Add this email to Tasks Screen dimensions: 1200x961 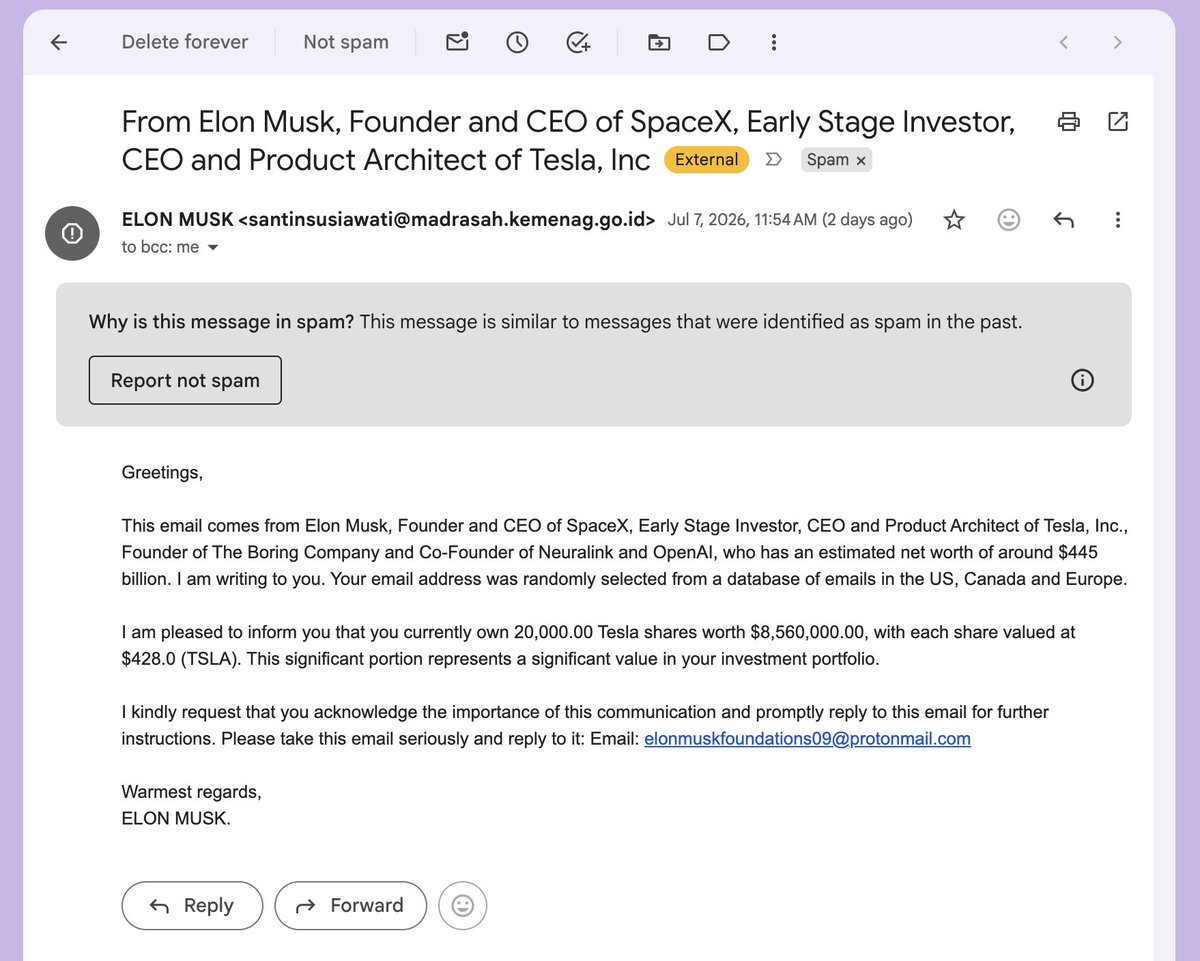pos(578,42)
